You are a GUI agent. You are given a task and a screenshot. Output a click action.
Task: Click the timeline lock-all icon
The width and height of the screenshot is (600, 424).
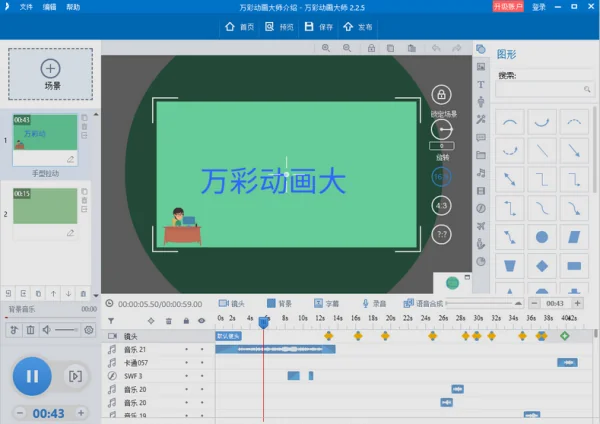pyautogui.click(x=186, y=321)
